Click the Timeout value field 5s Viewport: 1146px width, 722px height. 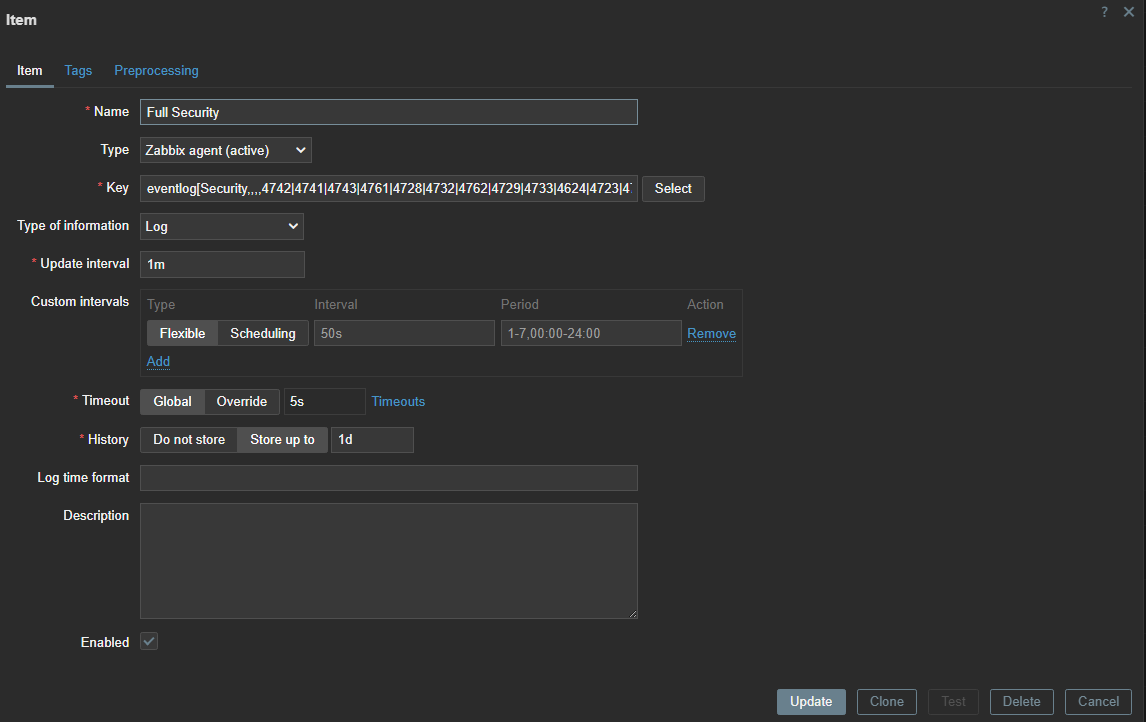click(325, 401)
